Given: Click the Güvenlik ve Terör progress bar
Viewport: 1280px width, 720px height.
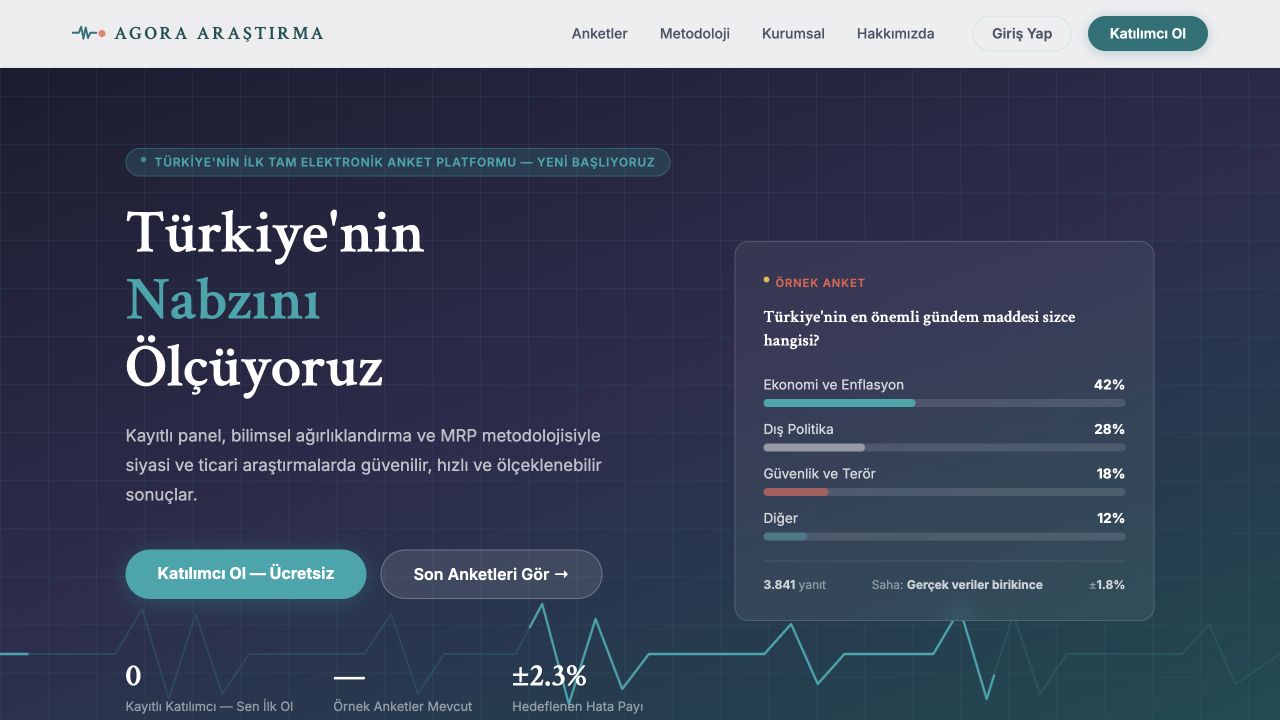Looking at the screenshot, I should [944, 492].
